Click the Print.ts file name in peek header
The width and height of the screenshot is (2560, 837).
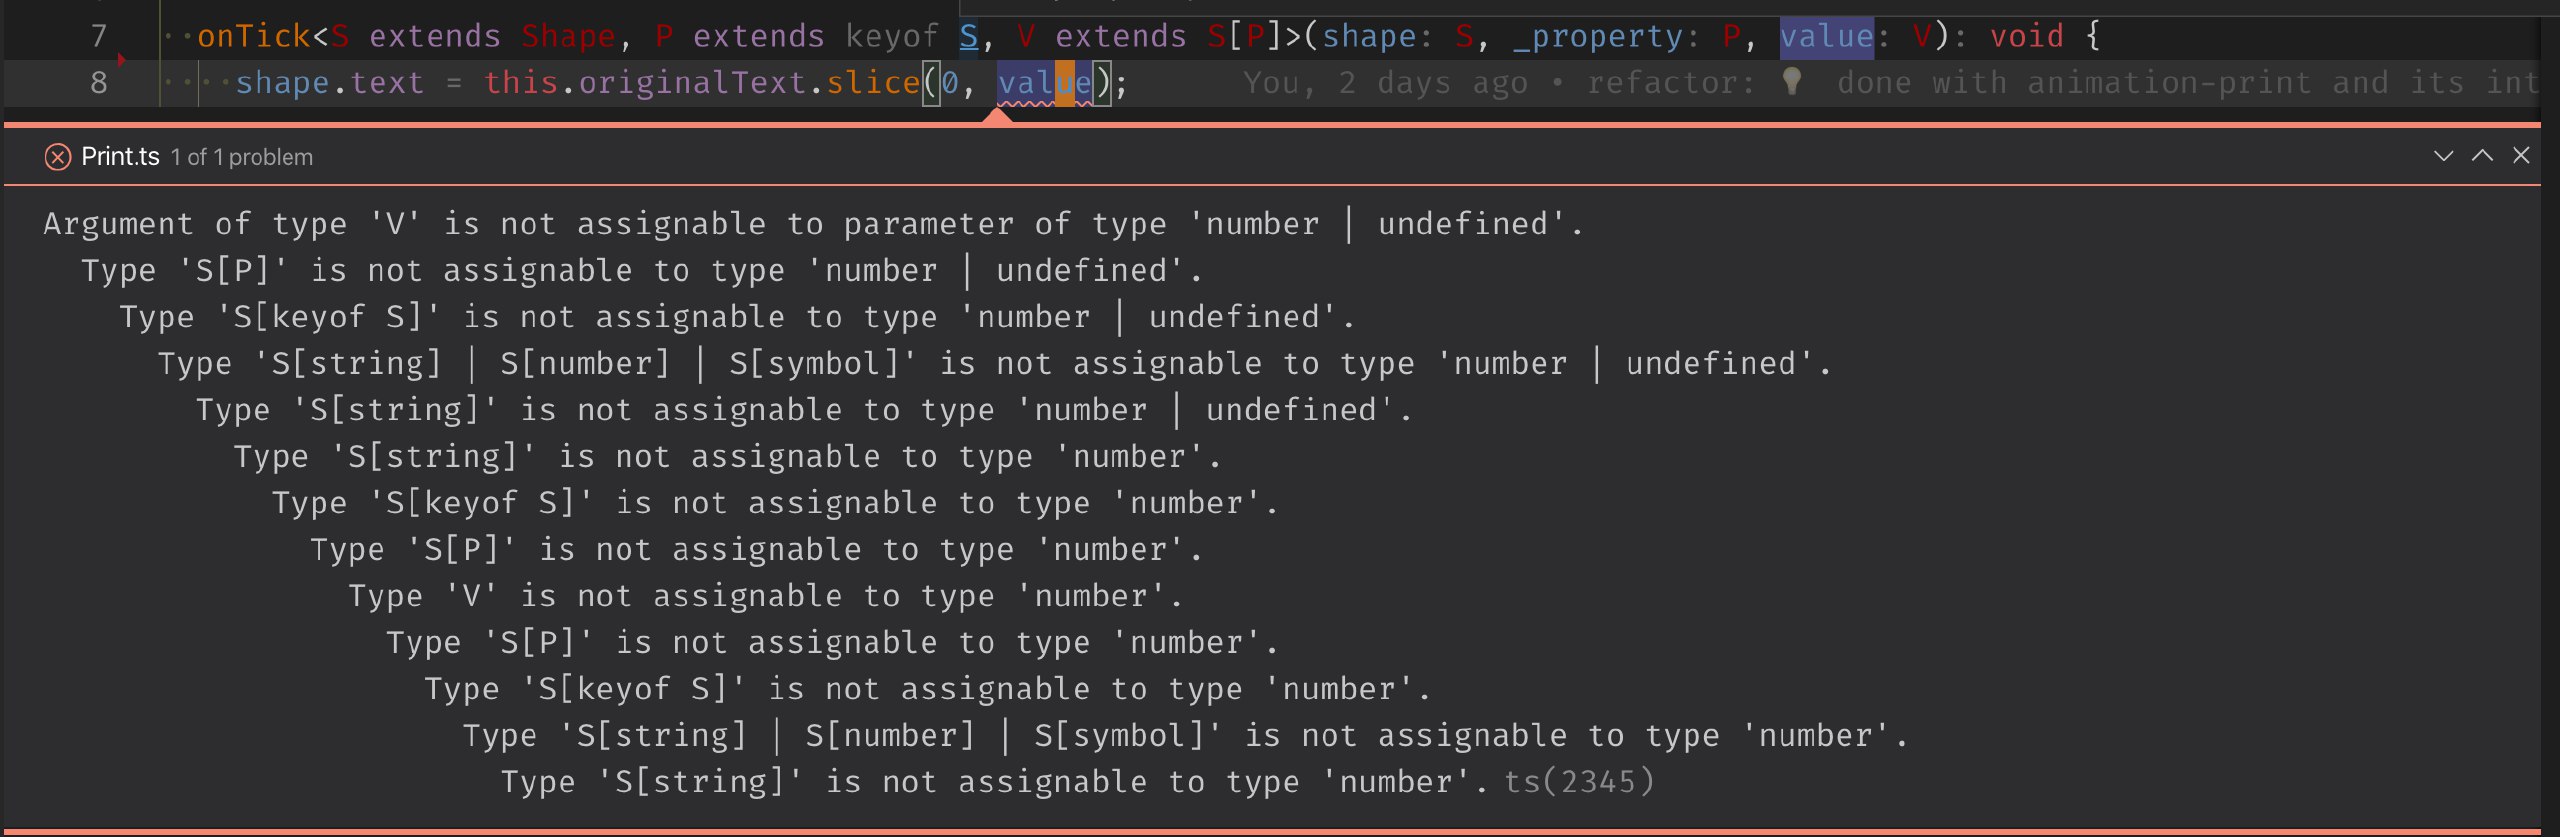(x=120, y=157)
